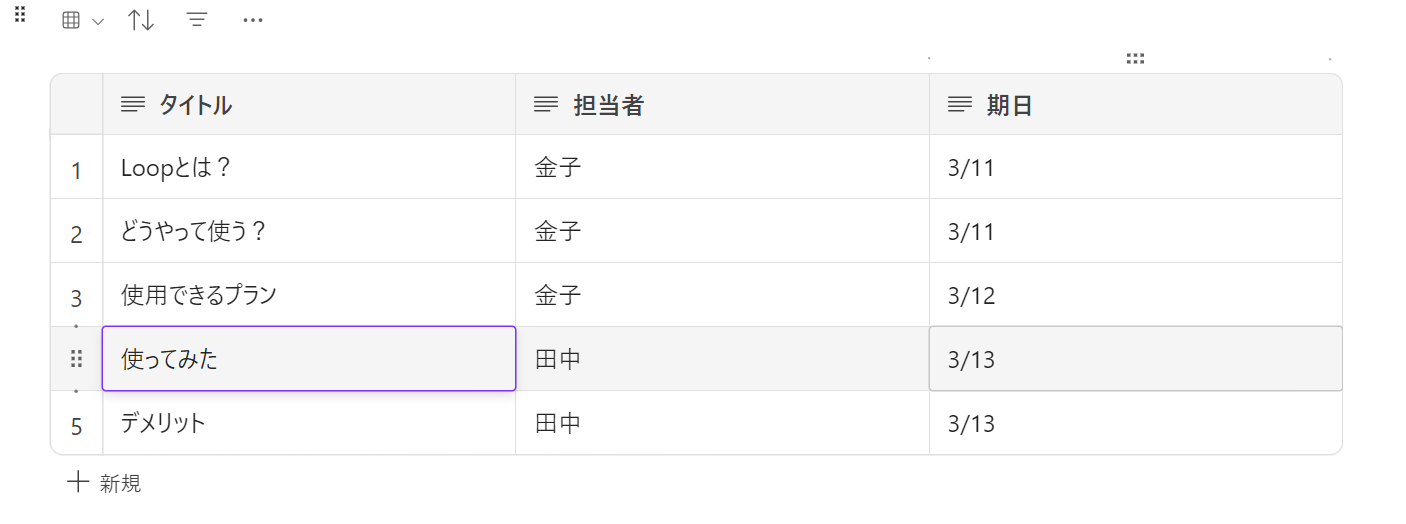This screenshot has height=524, width=1406.
Task: Click the column drag handle above 期日
Action: click(1135, 59)
